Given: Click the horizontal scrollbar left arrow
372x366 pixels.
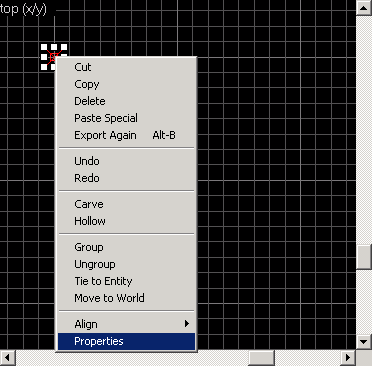Looking at the screenshot, I should coord(8,358).
